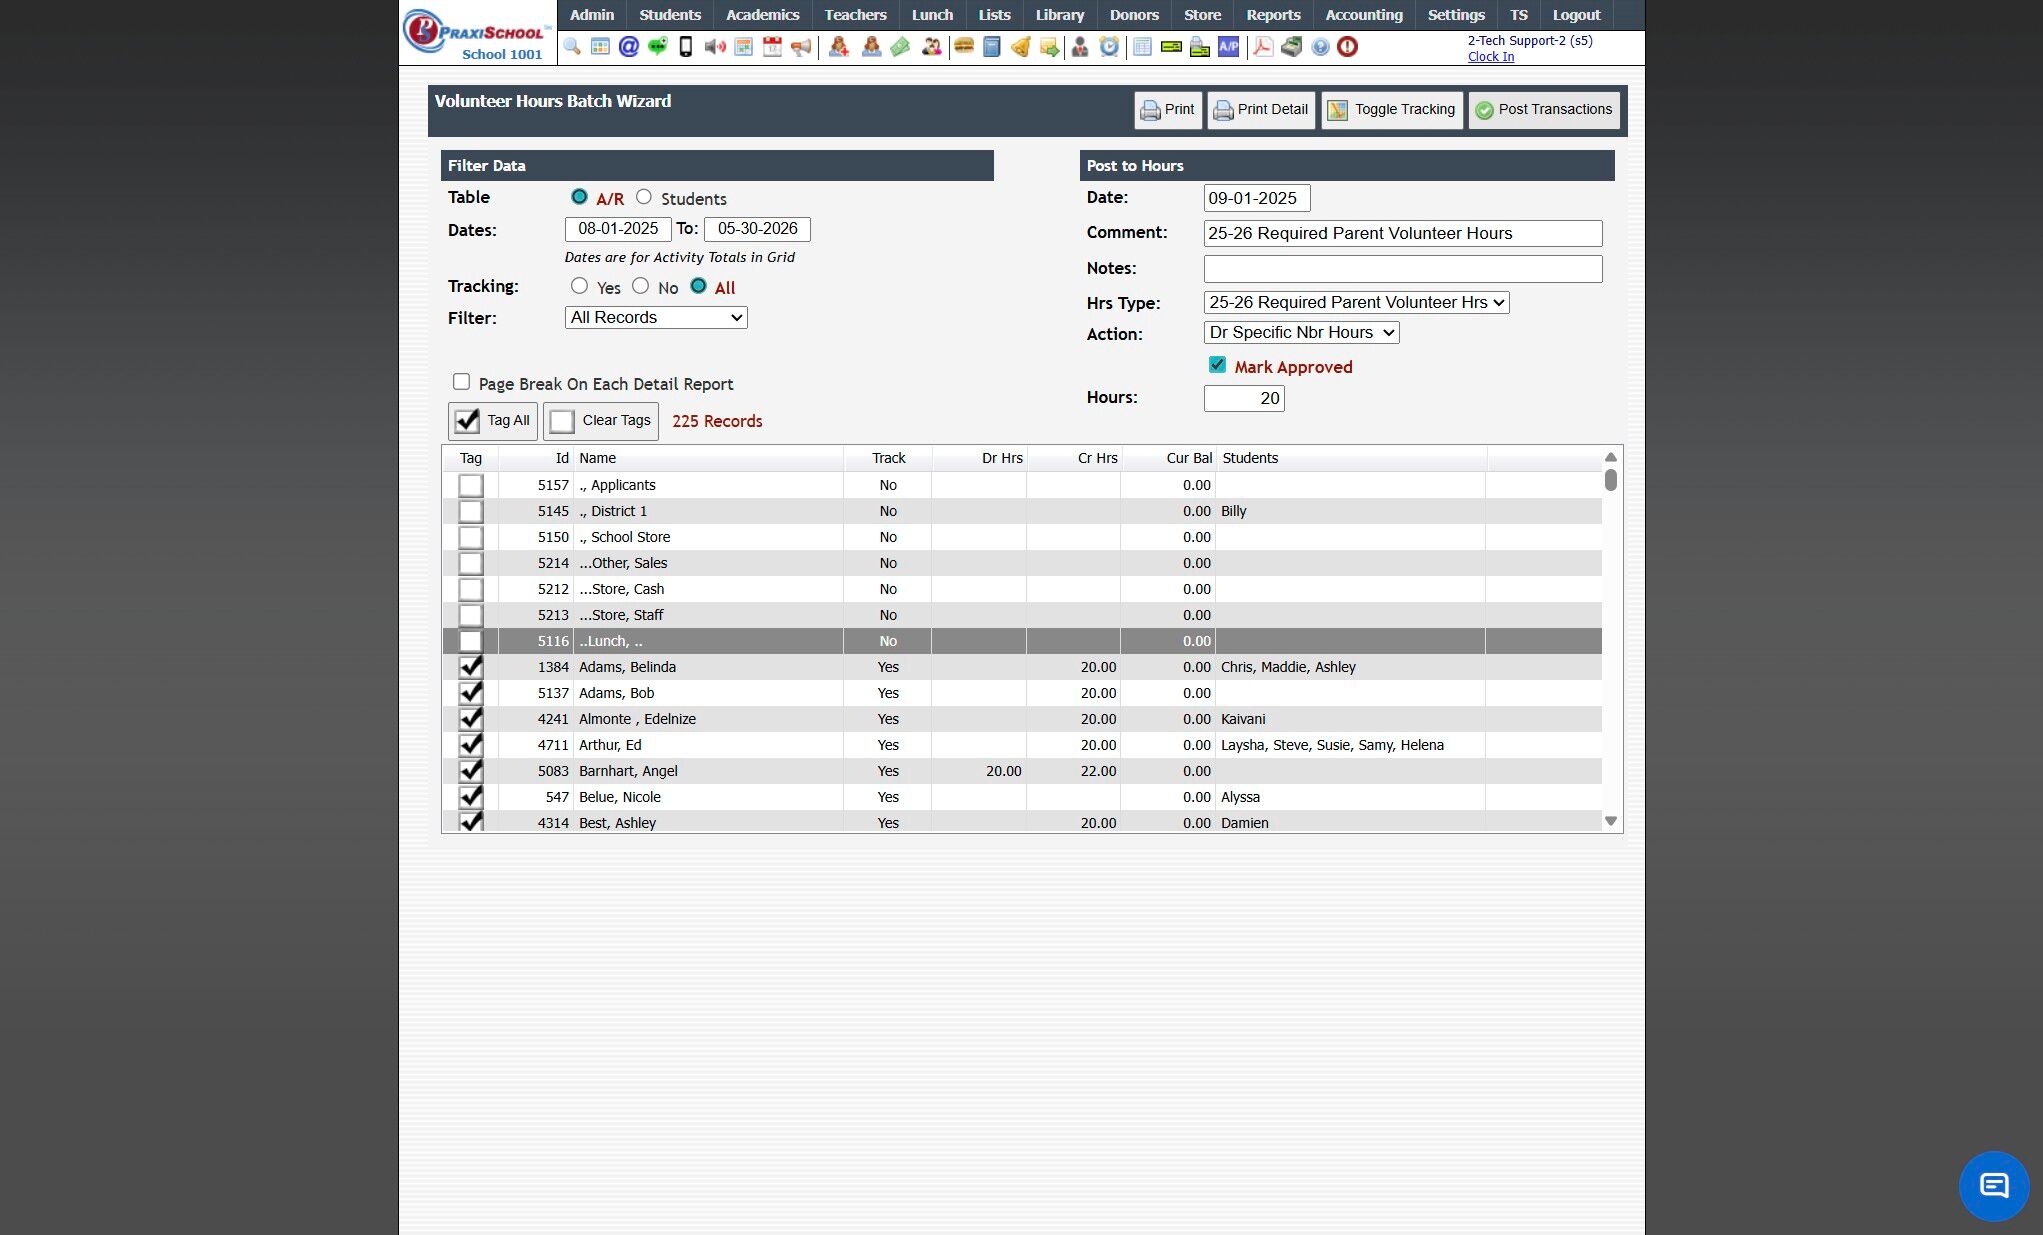Viewport: 2043px width, 1235px height.
Task: Click the hamburger lunch icon in toolbar
Action: coord(964,47)
